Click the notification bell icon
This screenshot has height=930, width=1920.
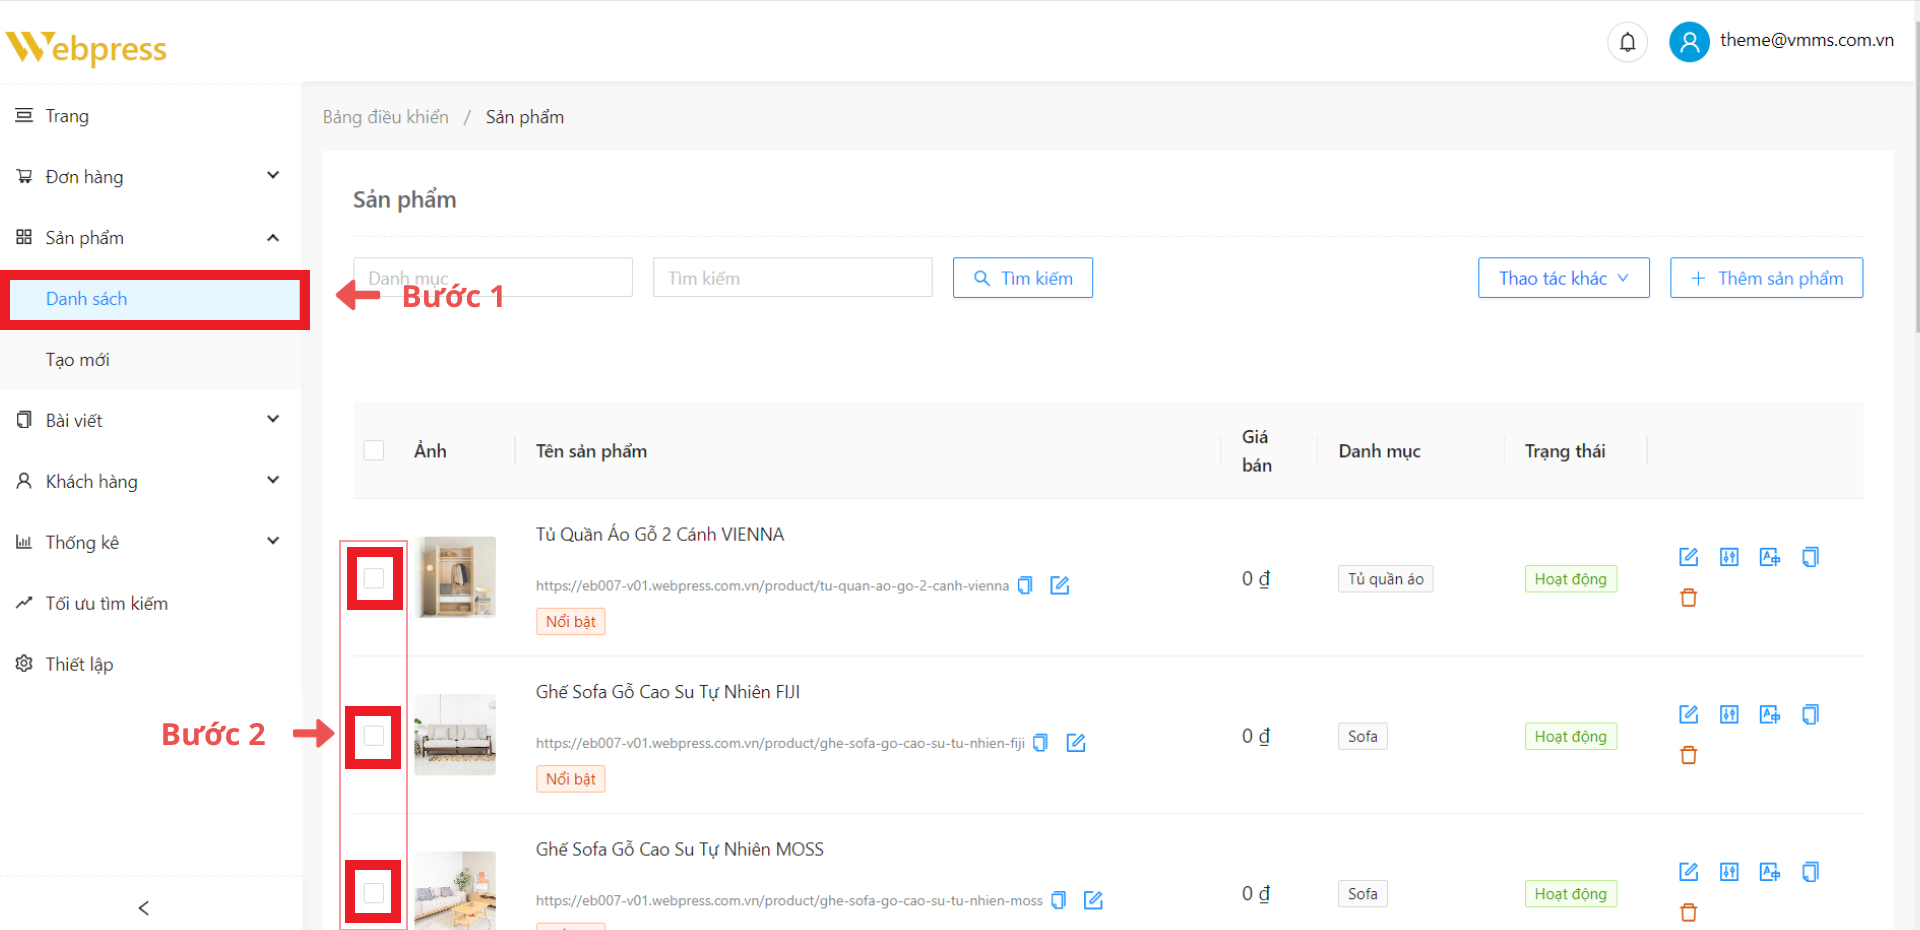[1627, 42]
